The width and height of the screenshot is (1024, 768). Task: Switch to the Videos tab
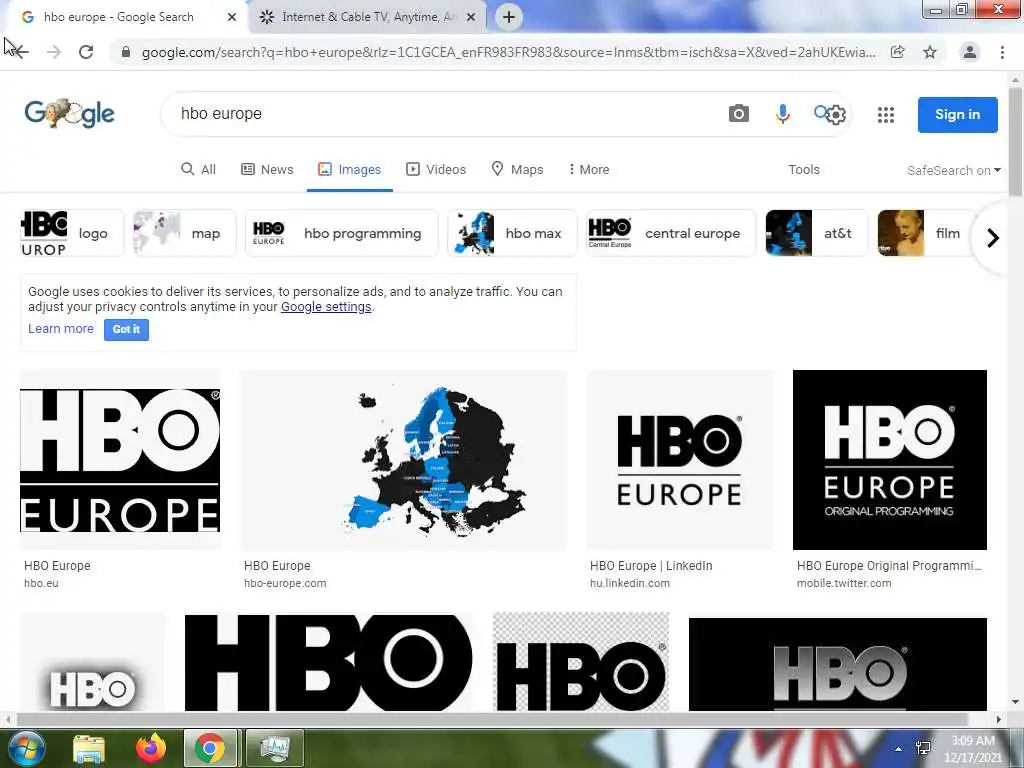(x=436, y=169)
